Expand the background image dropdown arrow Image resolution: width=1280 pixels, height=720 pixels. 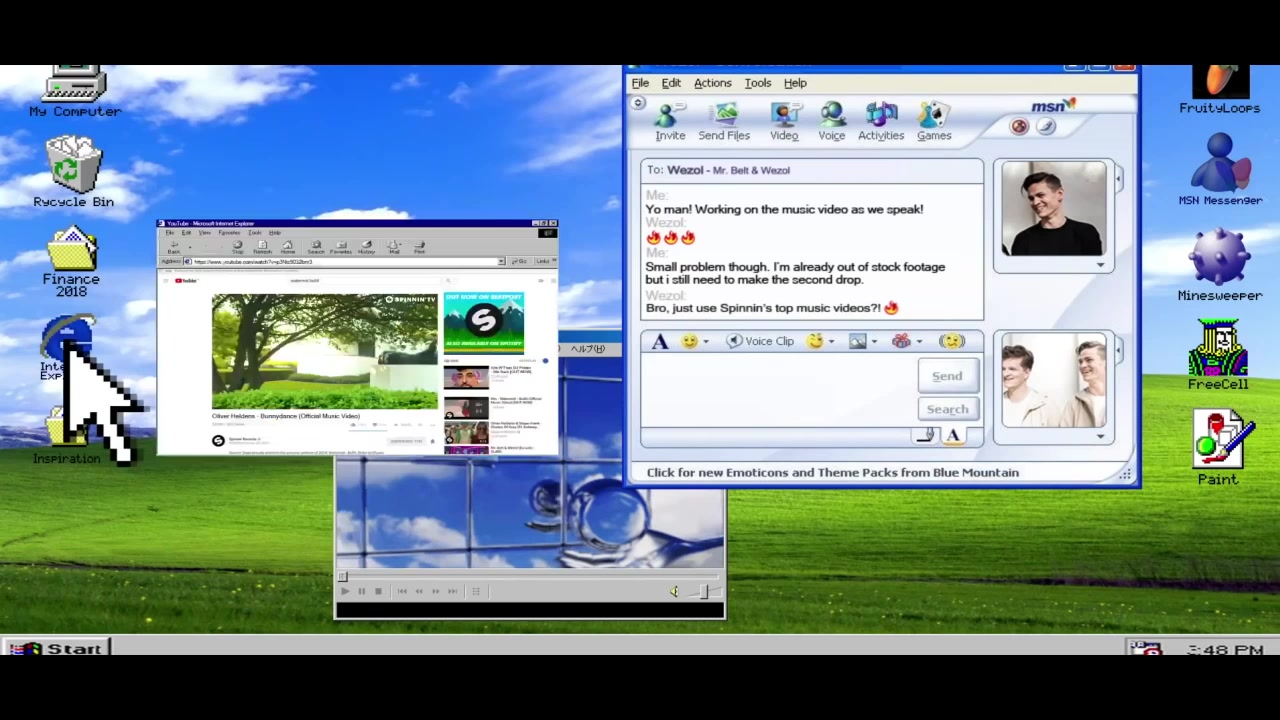click(x=874, y=342)
